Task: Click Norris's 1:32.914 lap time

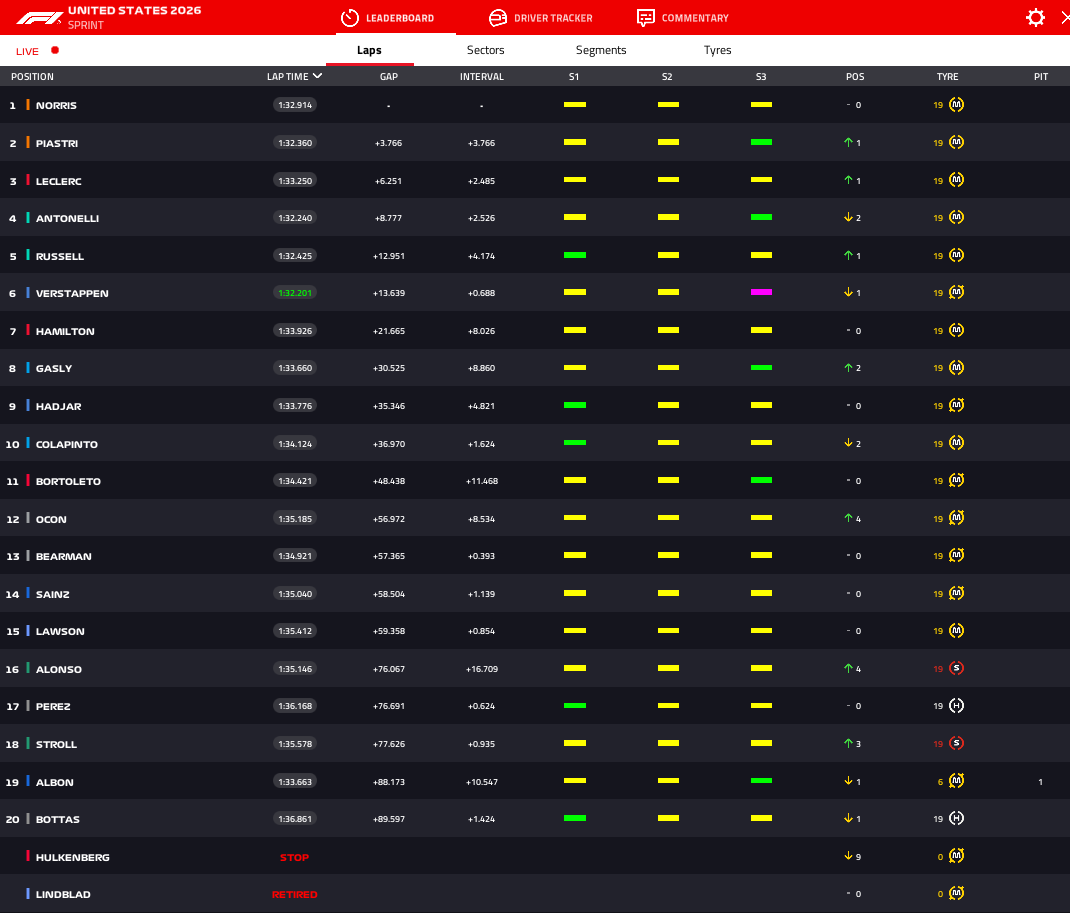Action: [x=295, y=105]
